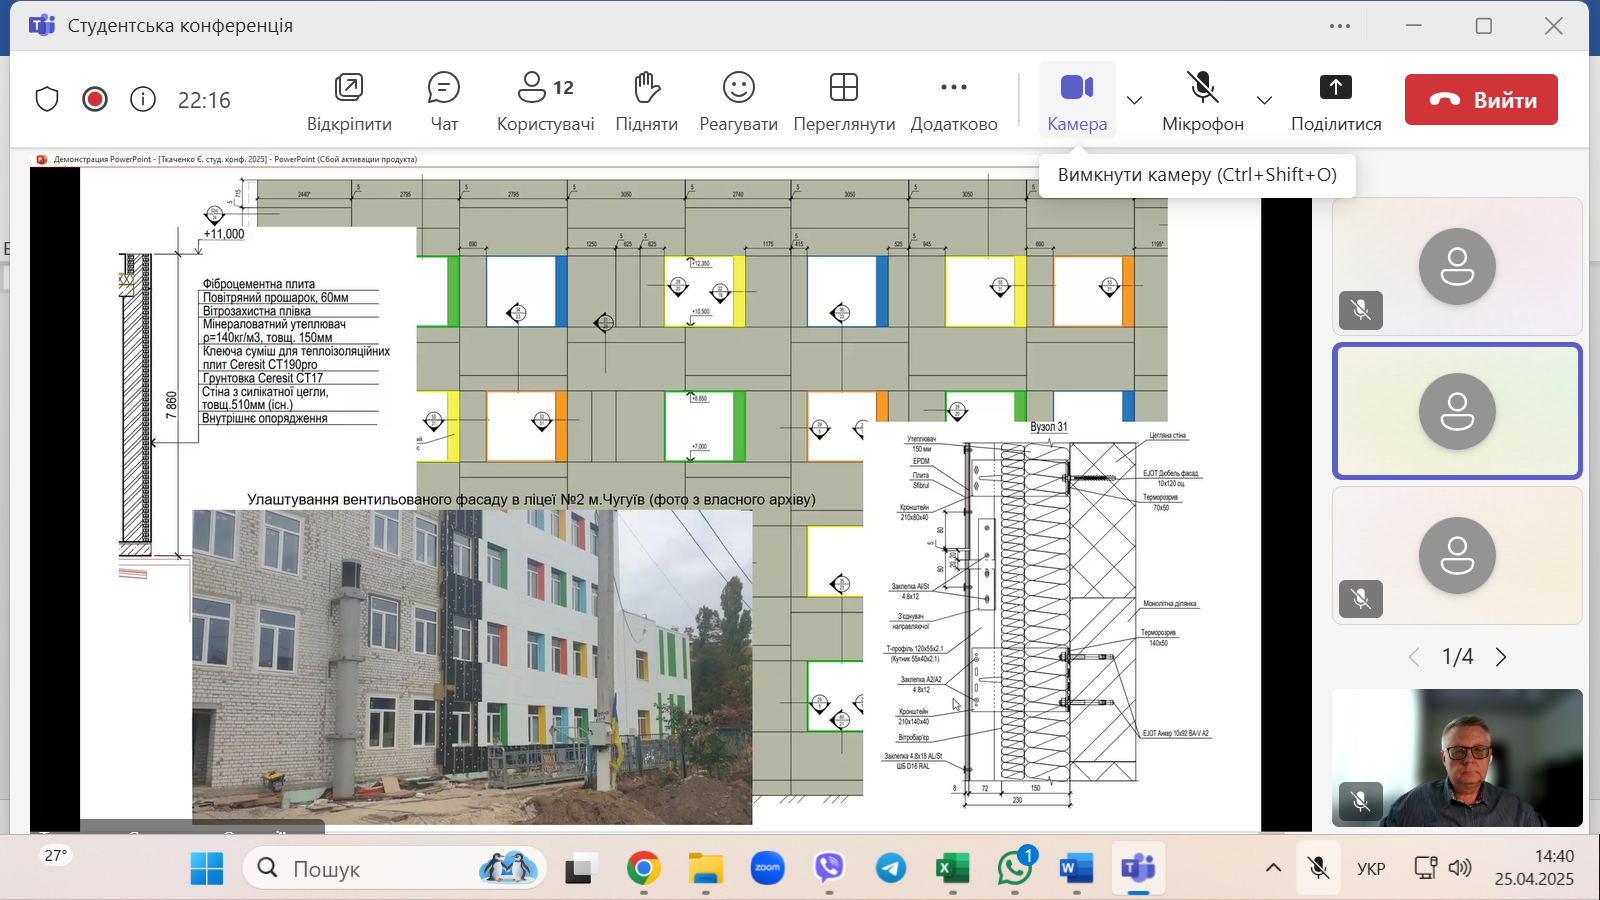Open Переглянути view options
This screenshot has height=900, width=1600.
point(844,102)
